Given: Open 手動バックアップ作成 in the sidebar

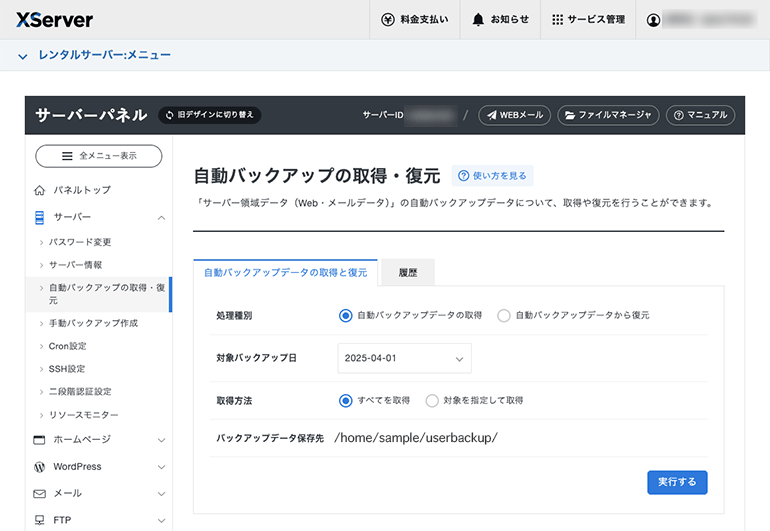Looking at the screenshot, I should coord(93,323).
